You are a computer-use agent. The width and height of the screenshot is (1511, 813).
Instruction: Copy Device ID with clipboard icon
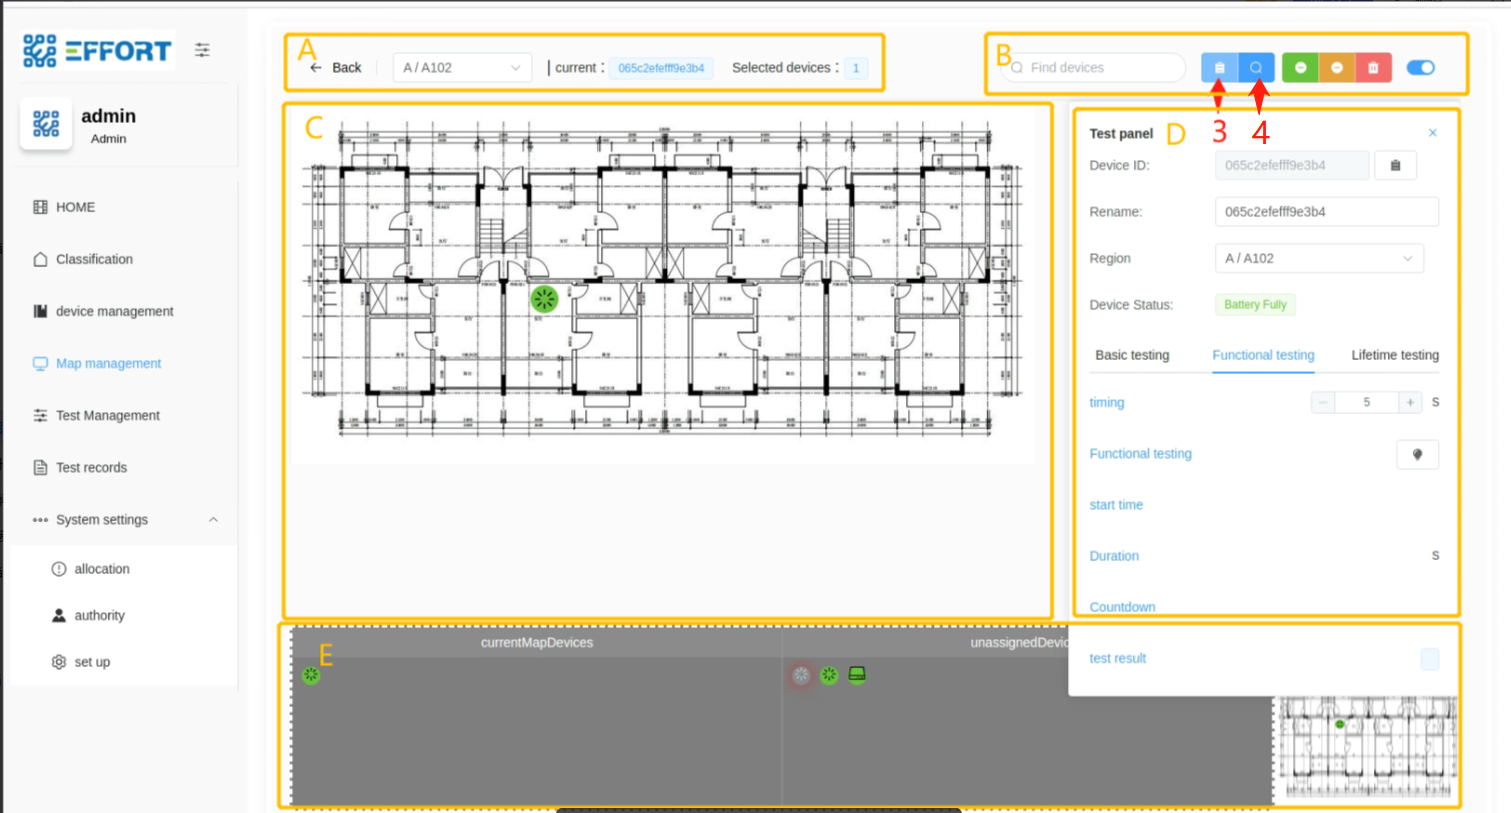1395,166
